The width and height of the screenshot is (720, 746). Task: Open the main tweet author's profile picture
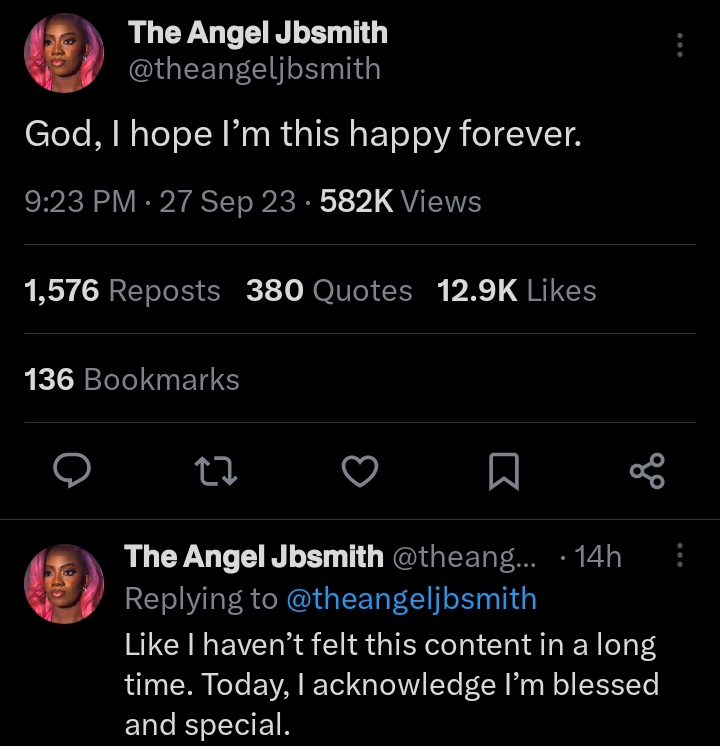click(64, 52)
